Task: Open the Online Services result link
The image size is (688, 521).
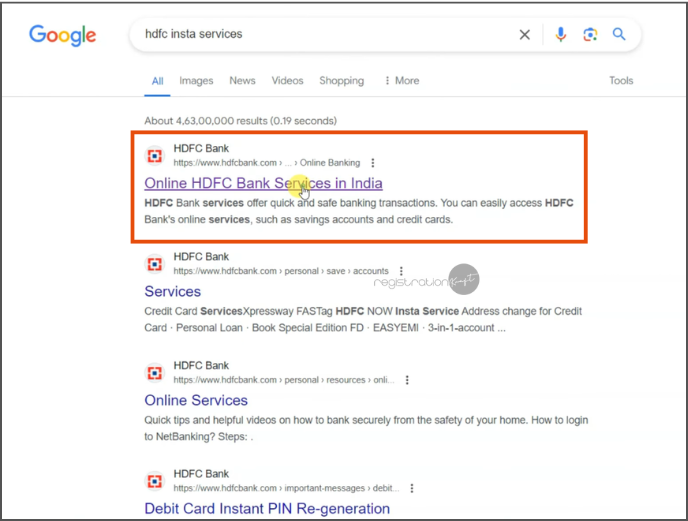Action: click(x=196, y=400)
